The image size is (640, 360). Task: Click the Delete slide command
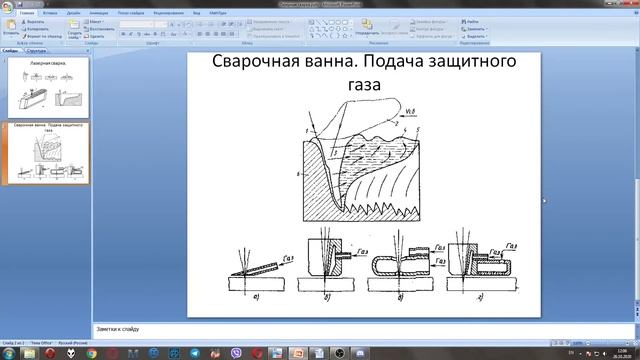94,36
